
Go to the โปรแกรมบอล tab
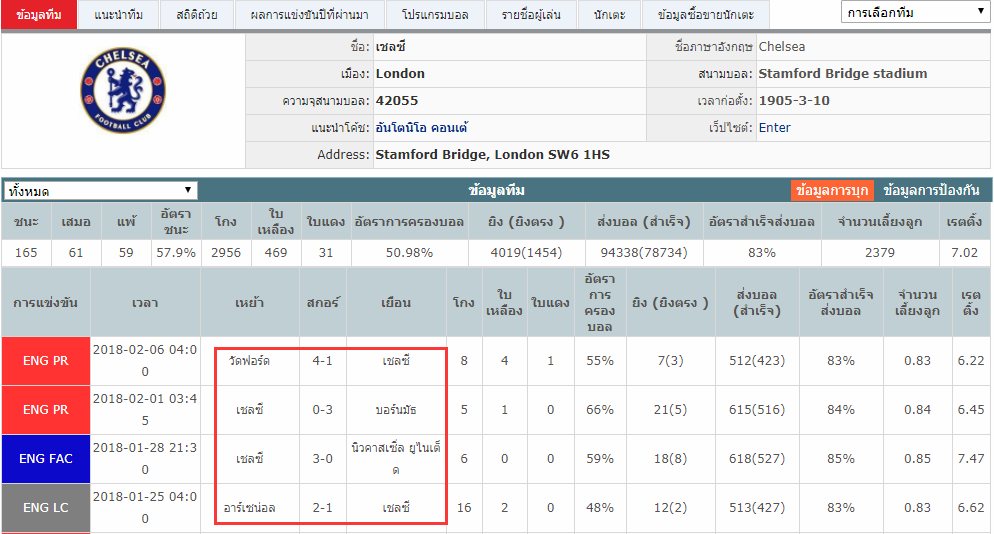click(435, 15)
